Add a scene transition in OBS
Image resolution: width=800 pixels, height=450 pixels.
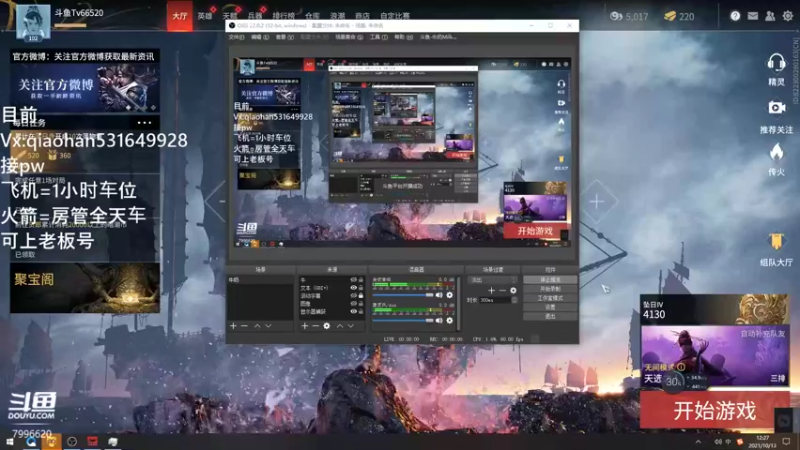491,290
